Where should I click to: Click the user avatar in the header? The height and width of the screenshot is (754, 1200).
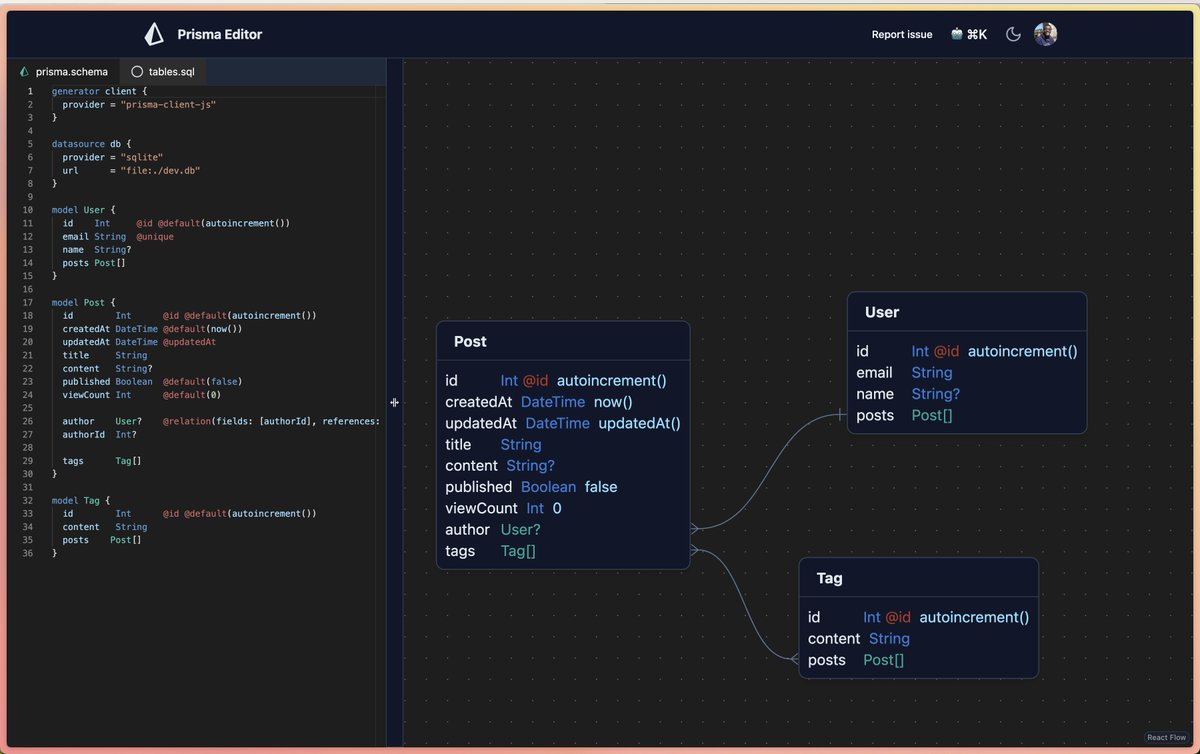coord(1045,33)
